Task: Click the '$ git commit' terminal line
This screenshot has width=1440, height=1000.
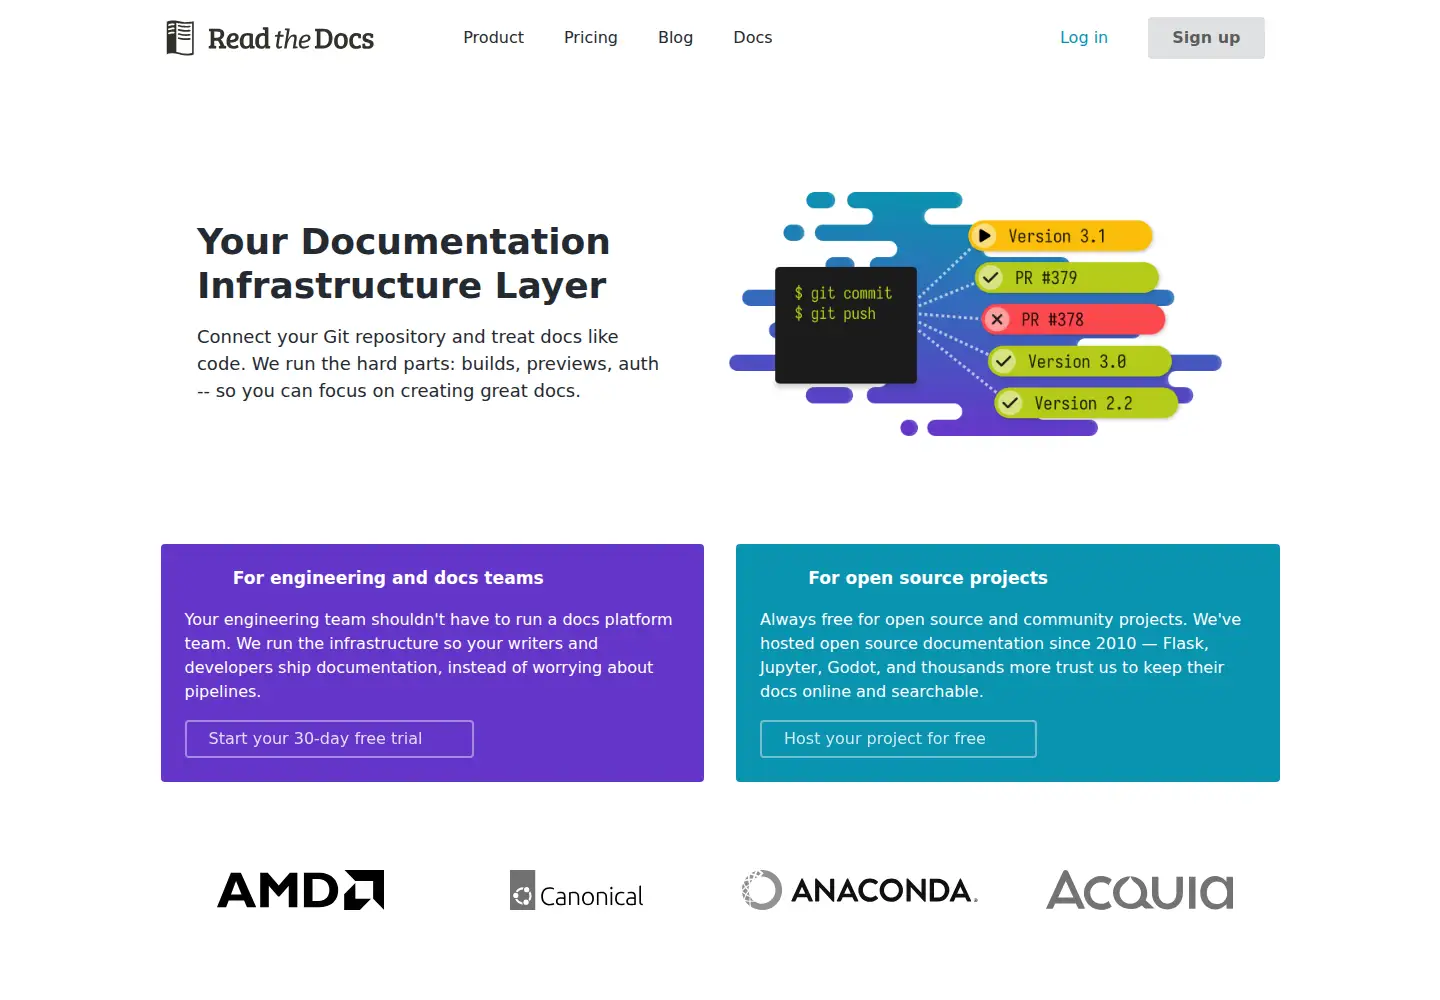Action: (843, 293)
